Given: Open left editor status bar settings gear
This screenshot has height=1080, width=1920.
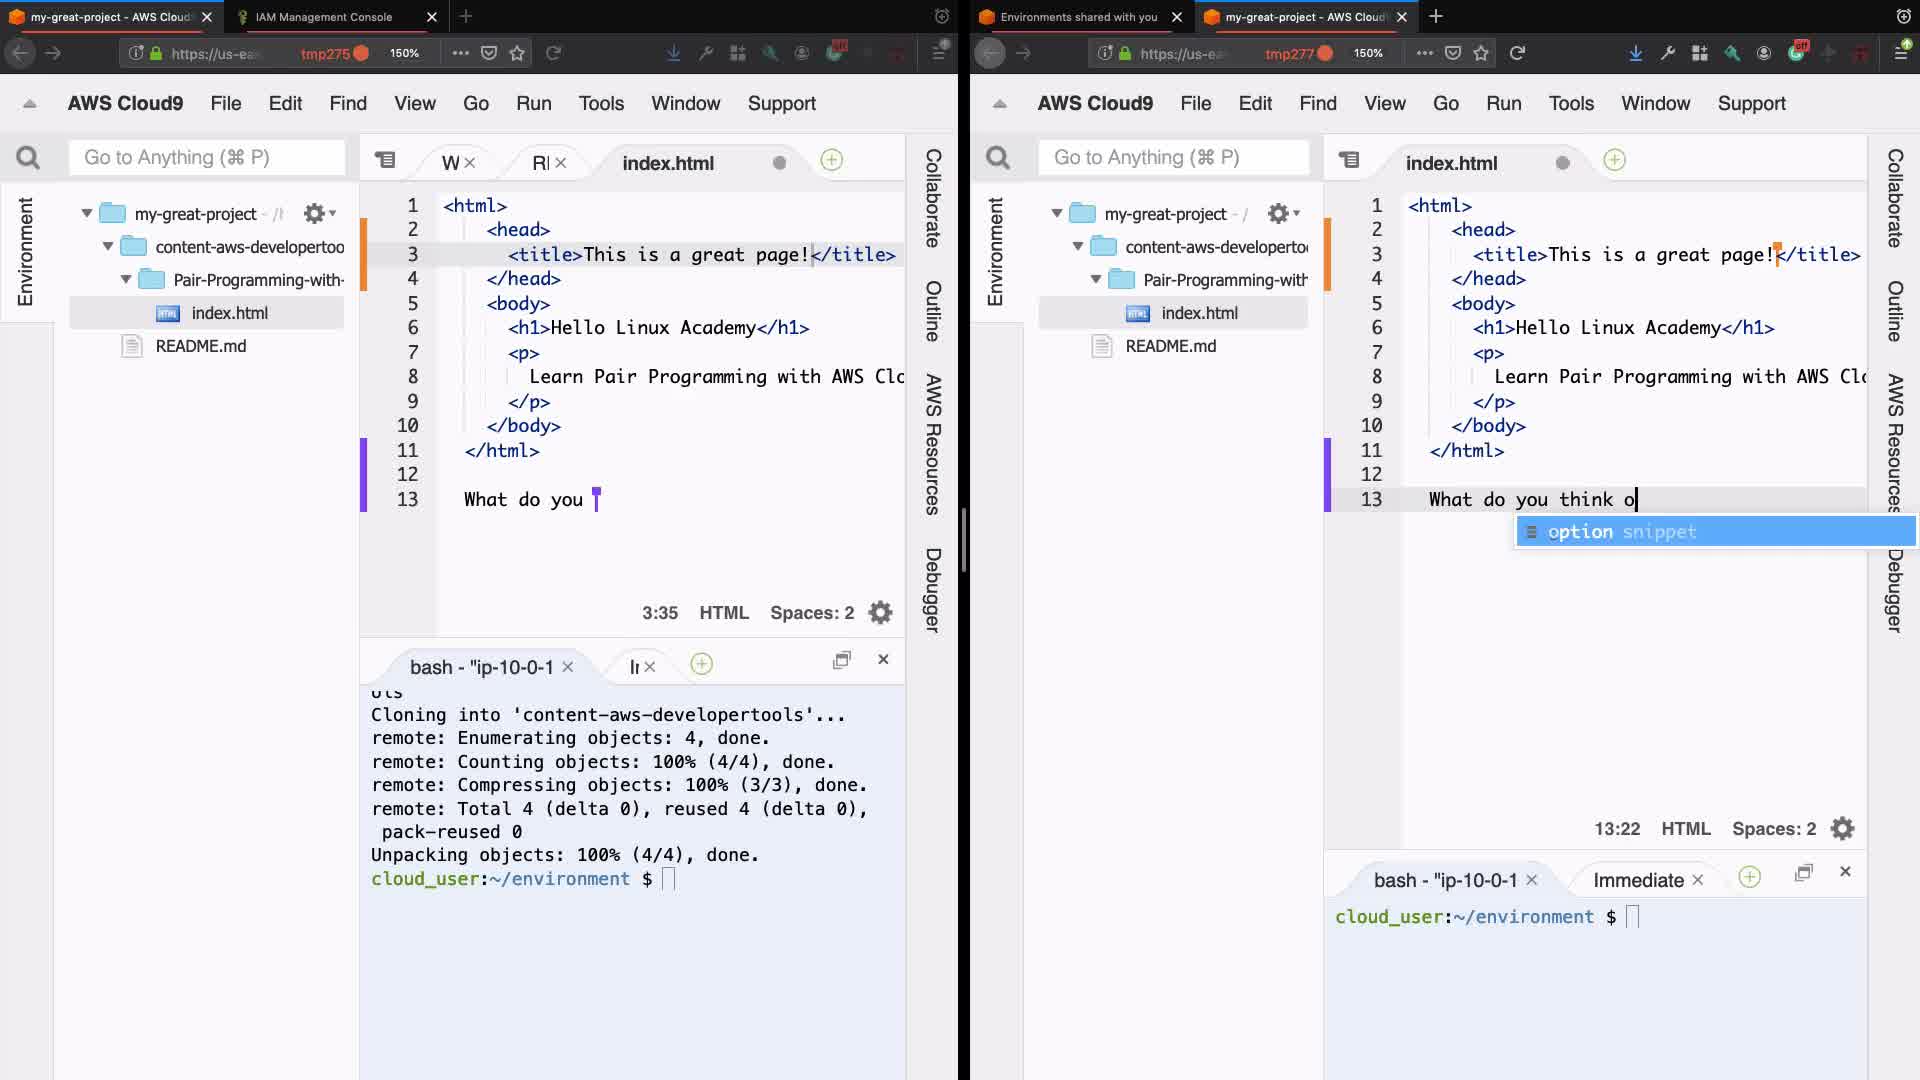Looking at the screenshot, I should pyautogui.click(x=880, y=612).
